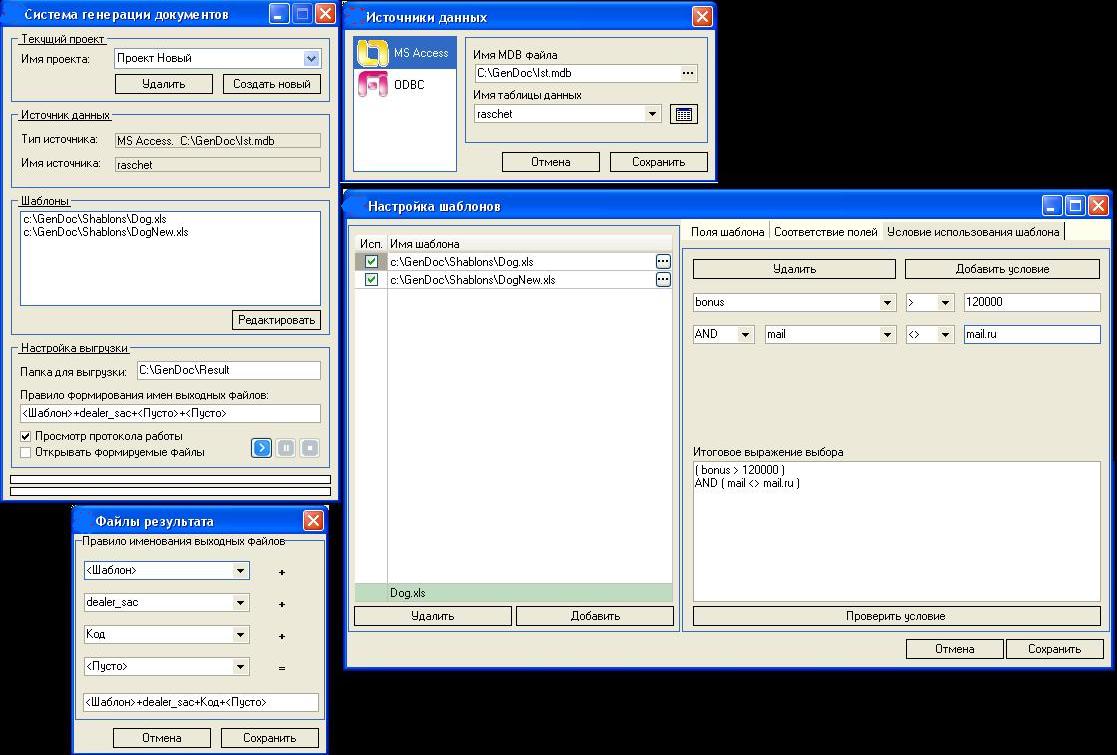Close the Файлы результата window

click(x=313, y=521)
